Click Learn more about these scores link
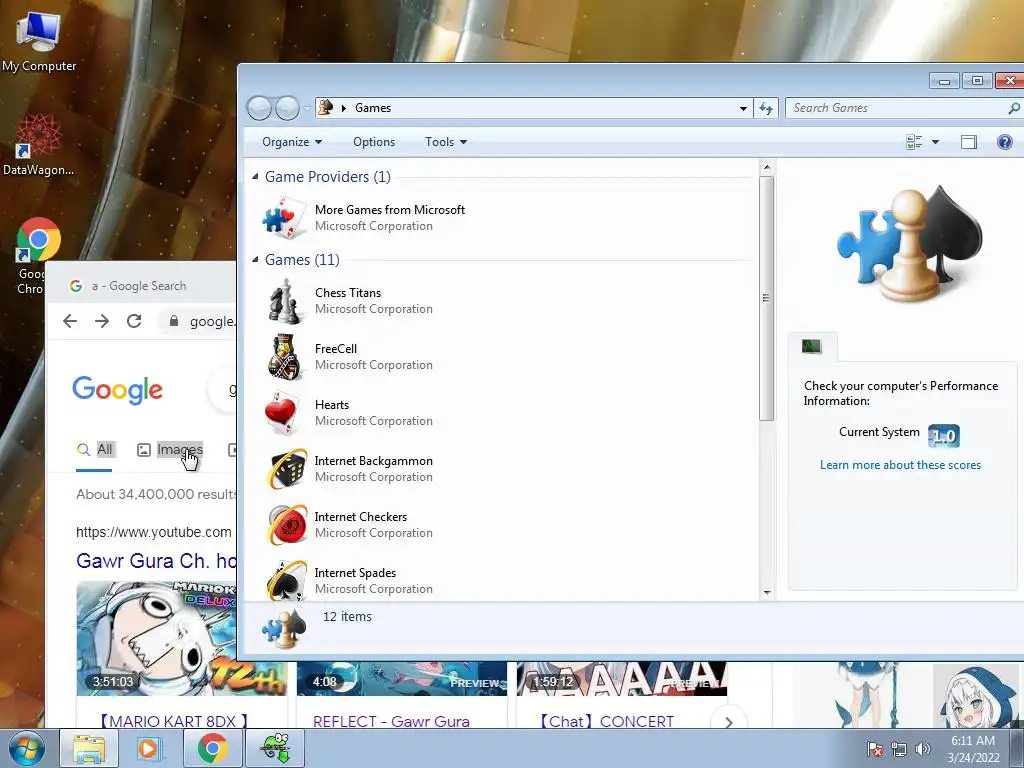Image resolution: width=1024 pixels, height=768 pixels. coord(900,465)
